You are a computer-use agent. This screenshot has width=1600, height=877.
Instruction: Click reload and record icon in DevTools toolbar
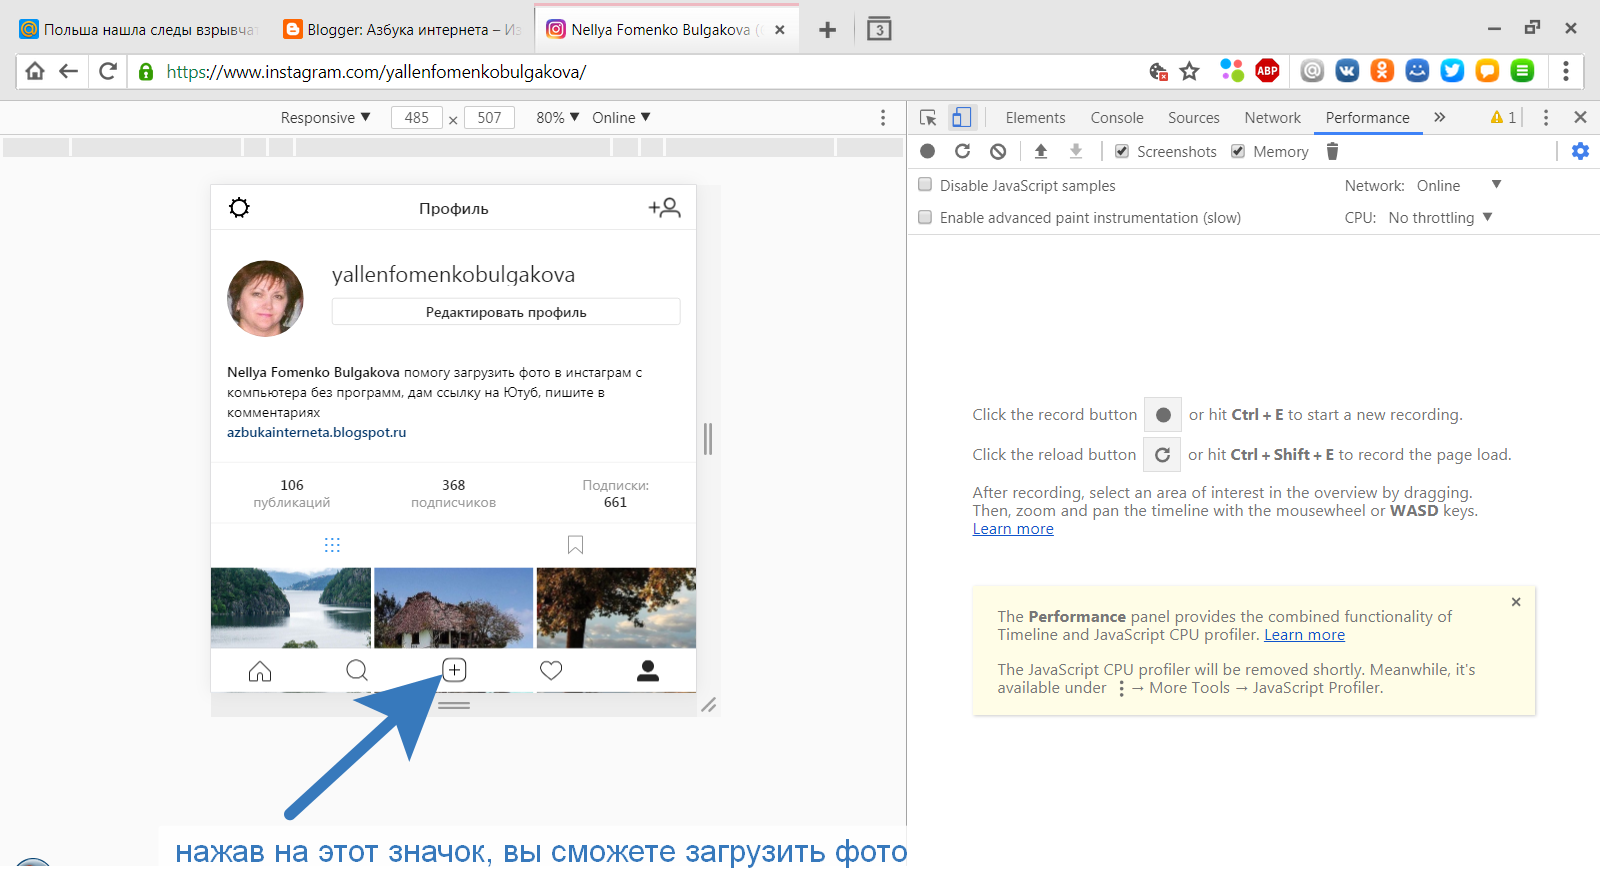pyautogui.click(x=962, y=151)
